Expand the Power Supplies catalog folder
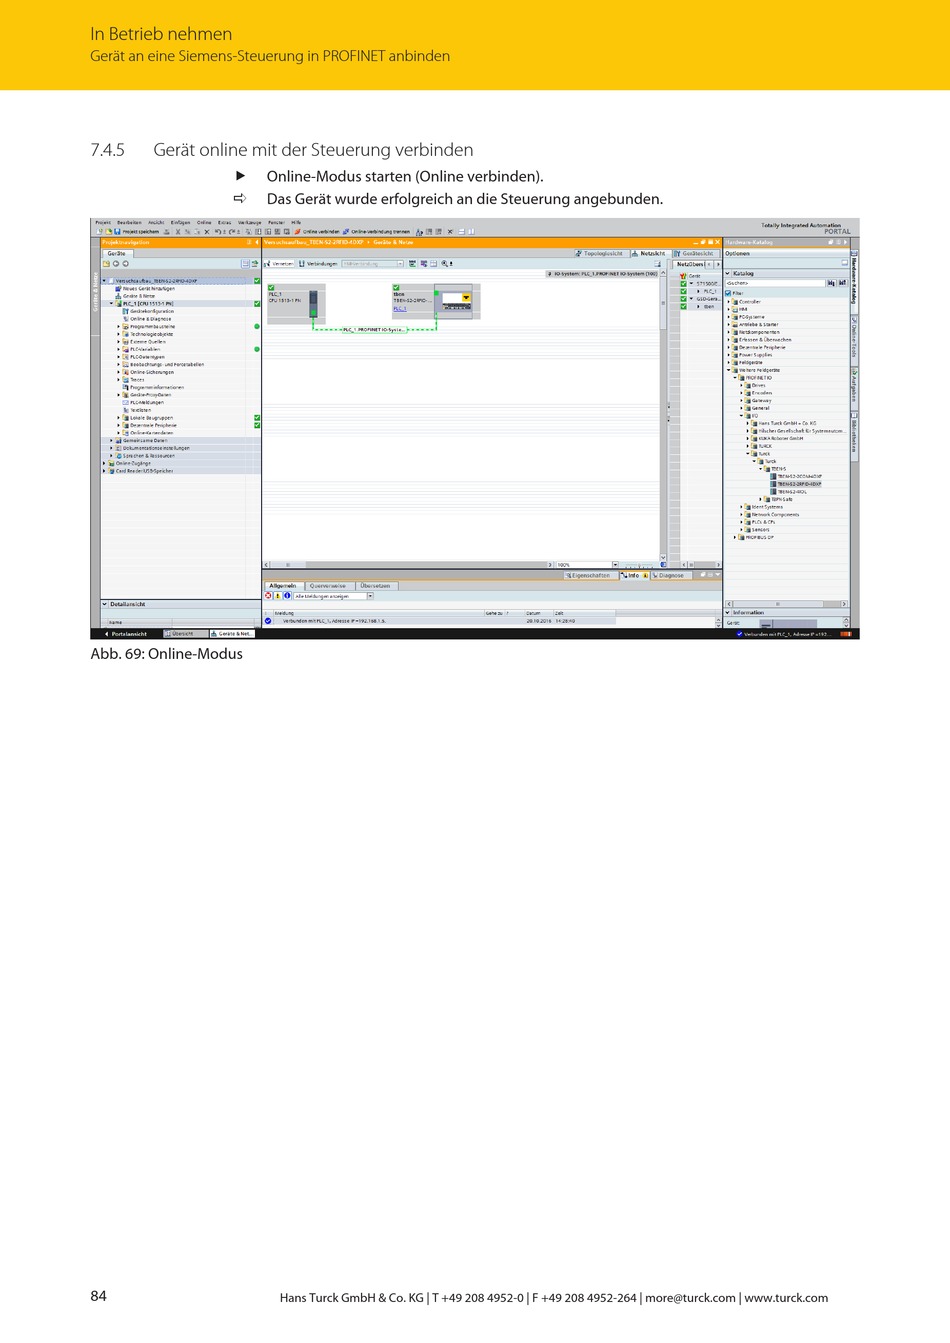The image size is (950, 1343). 729,355
